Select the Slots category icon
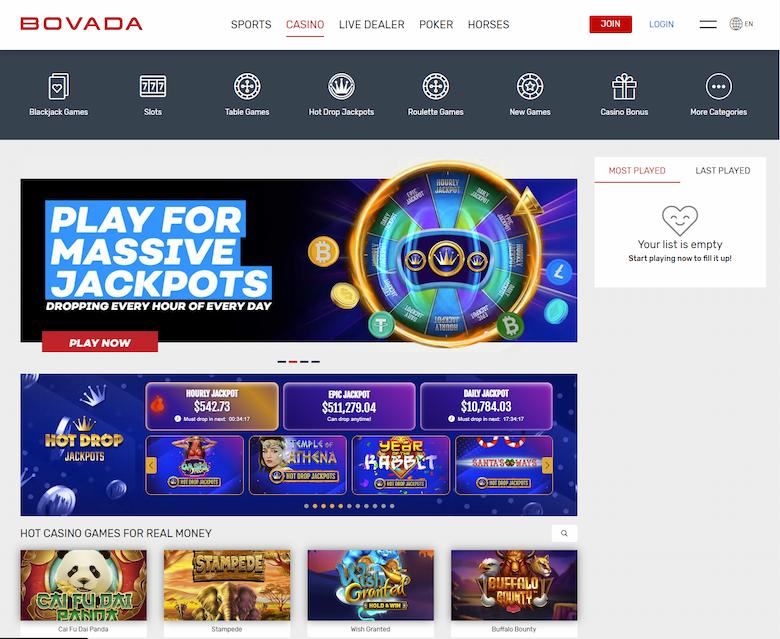The height and width of the screenshot is (639, 780). [x=153, y=87]
